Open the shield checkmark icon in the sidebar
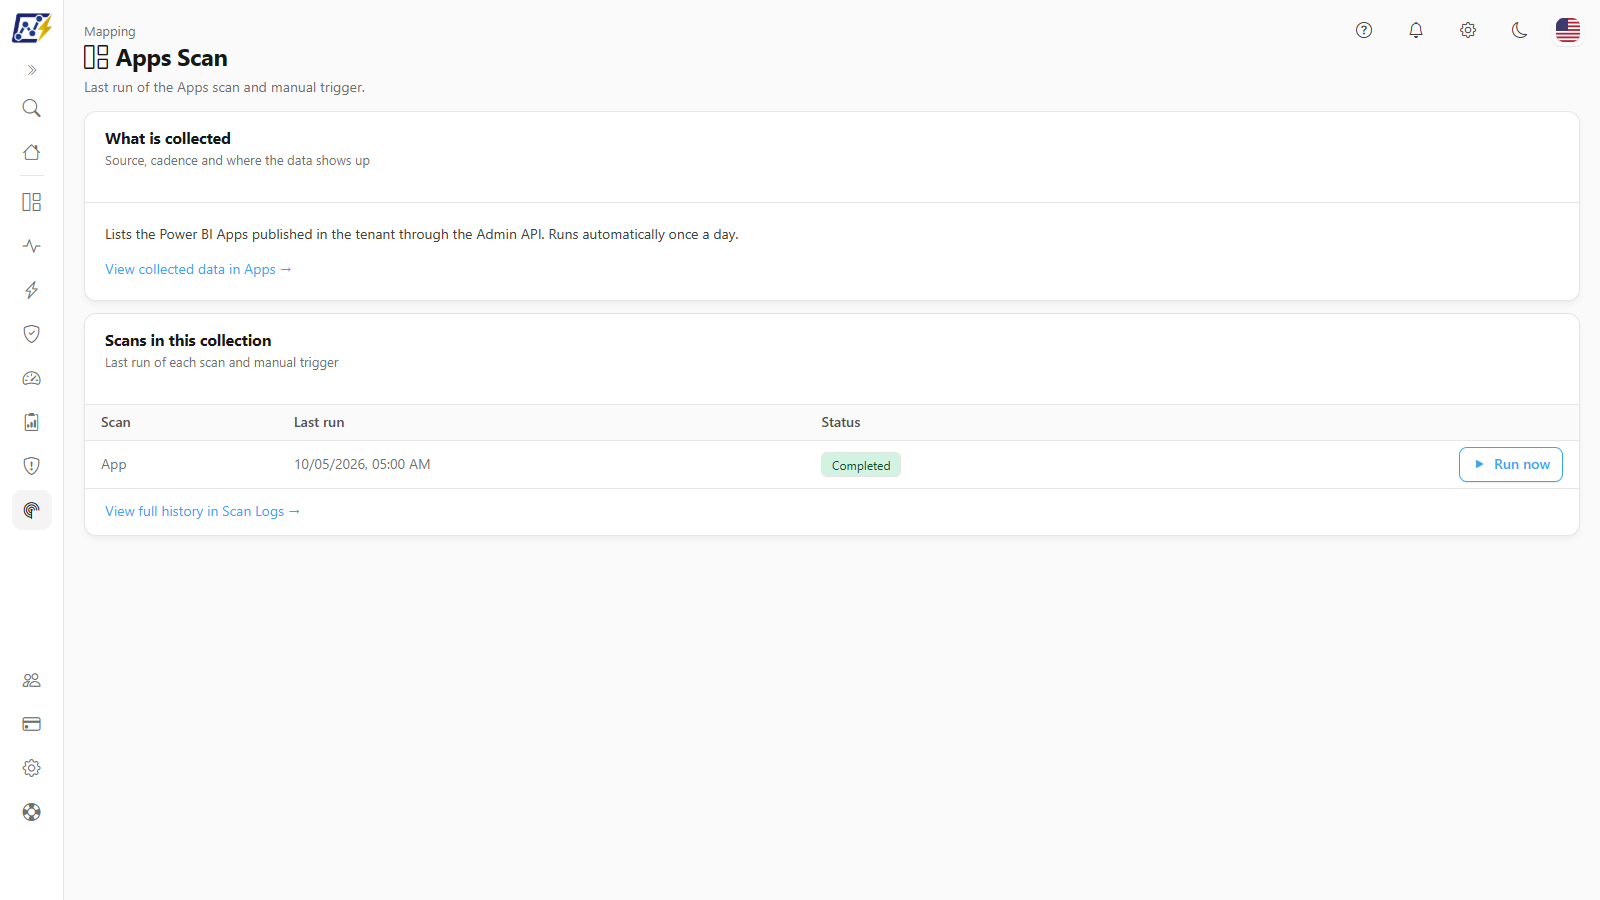 (x=32, y=334)
